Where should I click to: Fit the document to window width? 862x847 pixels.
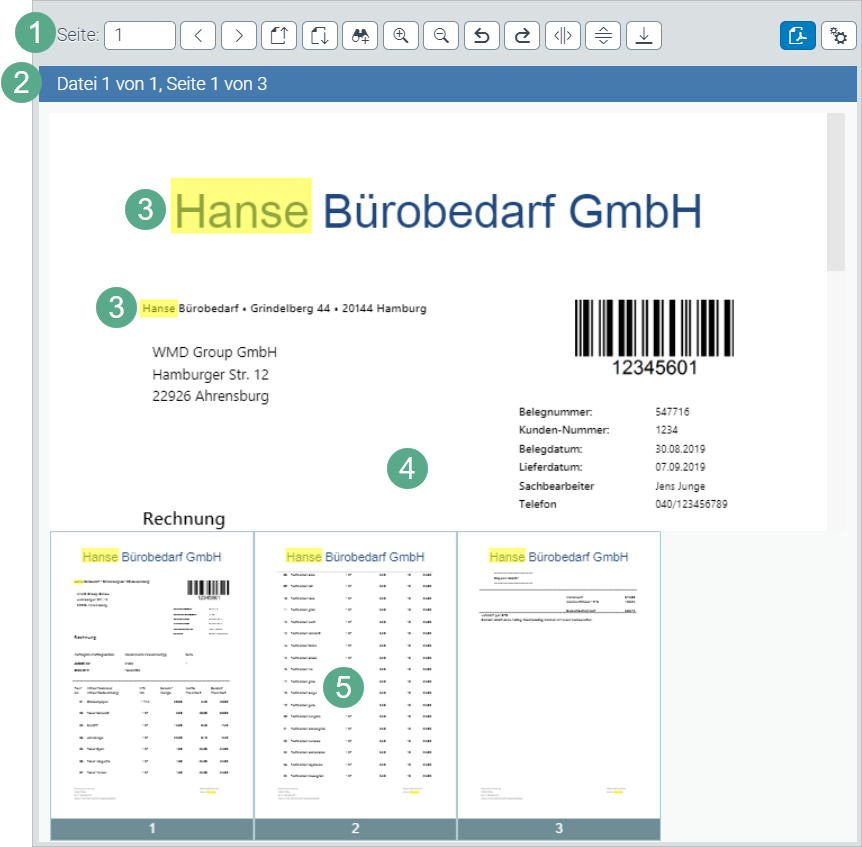[562, 35]
